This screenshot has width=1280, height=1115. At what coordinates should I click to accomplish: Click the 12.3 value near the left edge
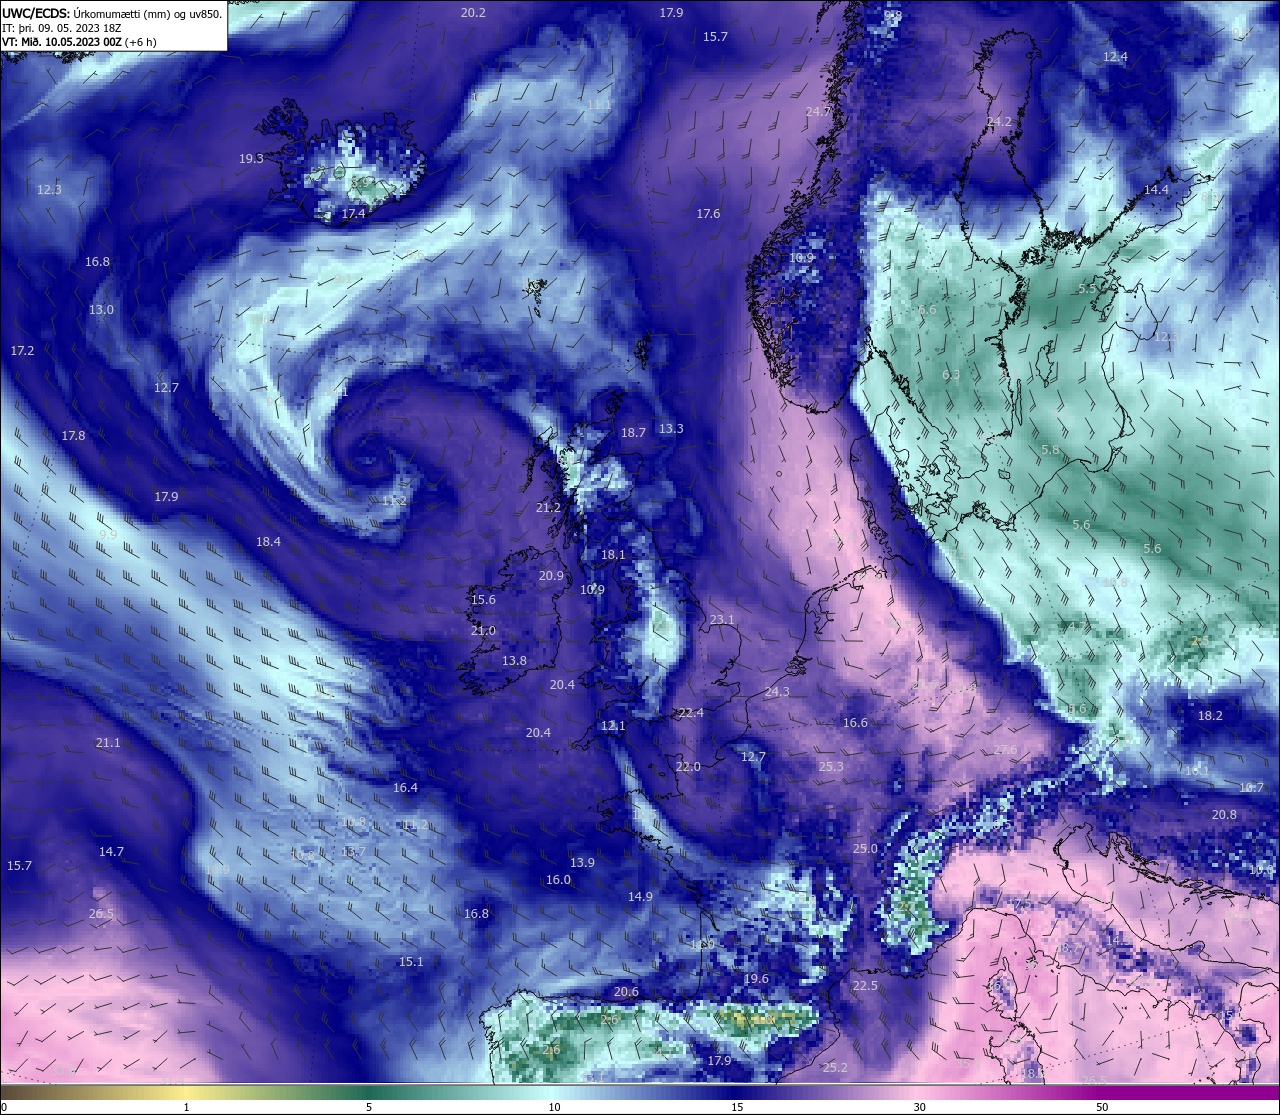49,190
